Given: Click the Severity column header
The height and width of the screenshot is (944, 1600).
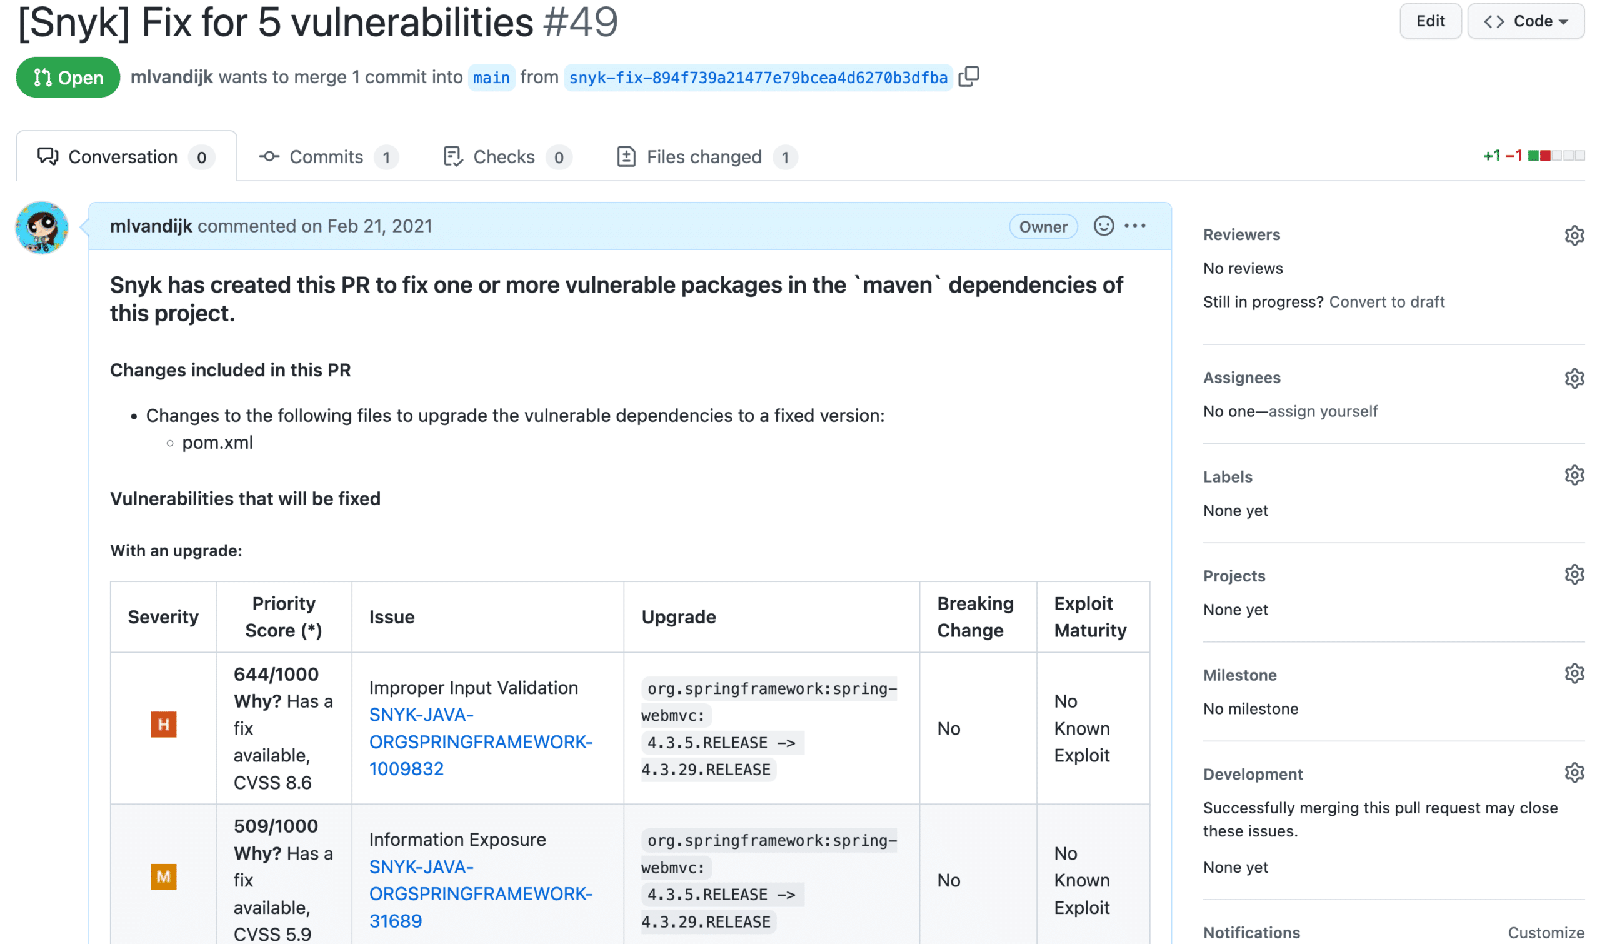Looking at the screenshot, I should pyautogui.click(x=163, y=617).
